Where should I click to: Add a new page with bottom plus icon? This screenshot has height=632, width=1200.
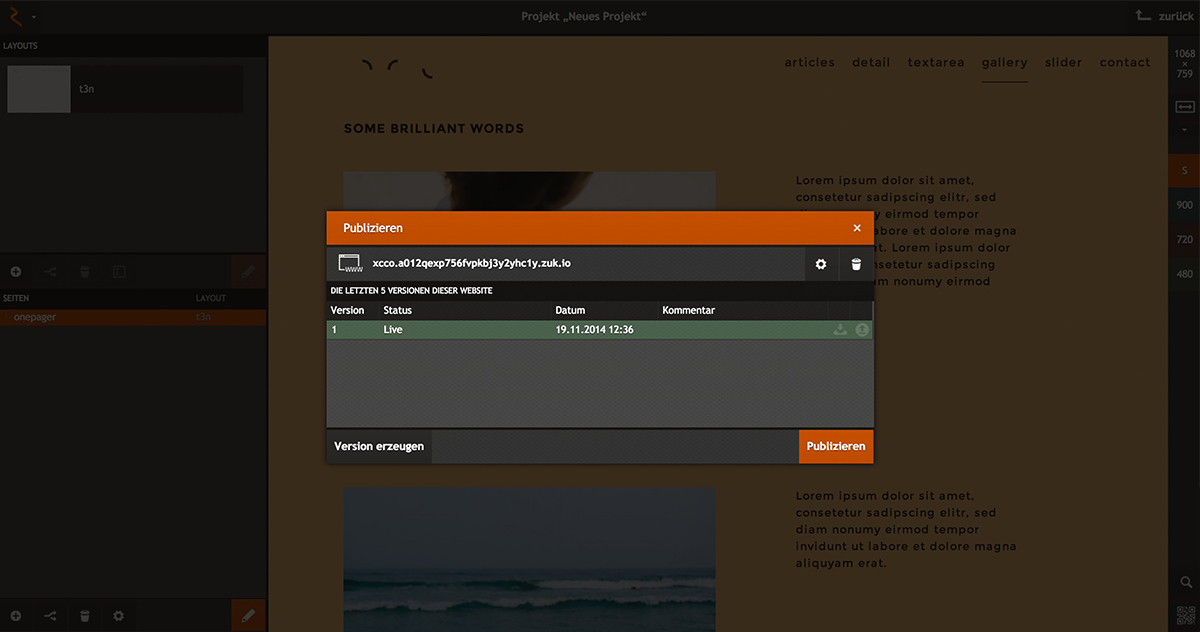[16, 615]
